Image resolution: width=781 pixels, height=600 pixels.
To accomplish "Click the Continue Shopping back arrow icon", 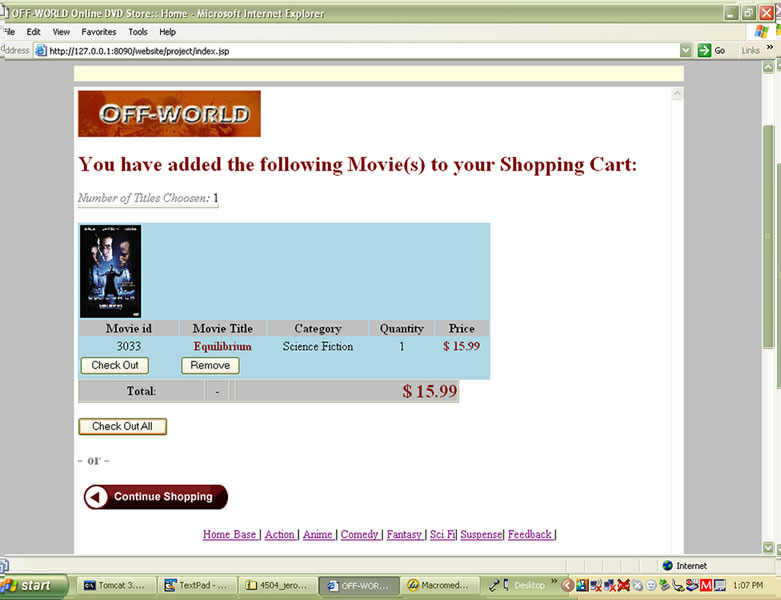I will point(97,497).
